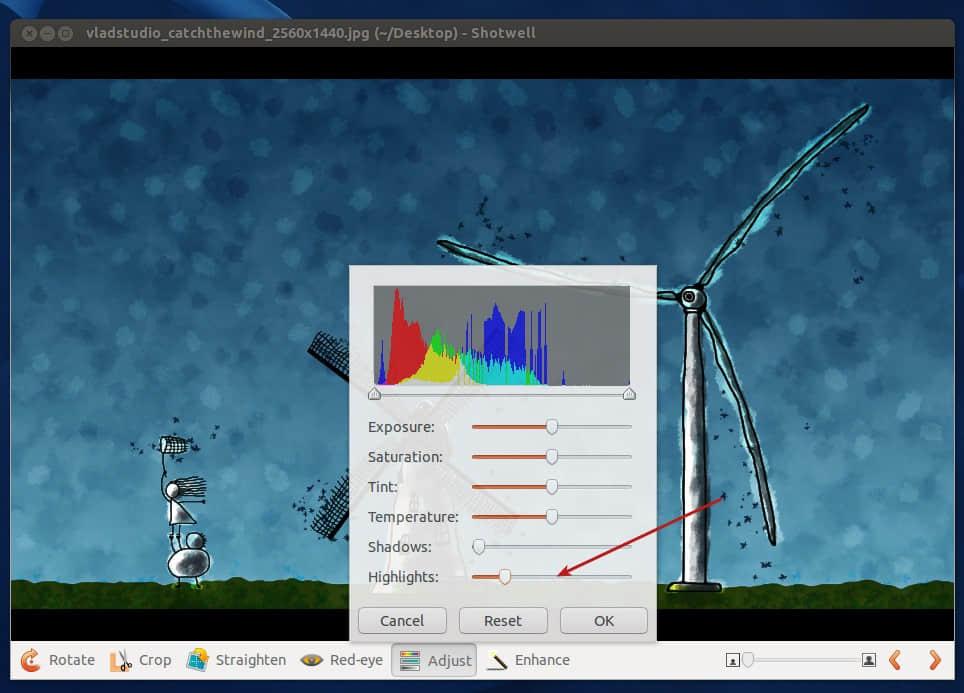
Task: Click the zoom-out small image icon
Action: click(x=733, y=660)
